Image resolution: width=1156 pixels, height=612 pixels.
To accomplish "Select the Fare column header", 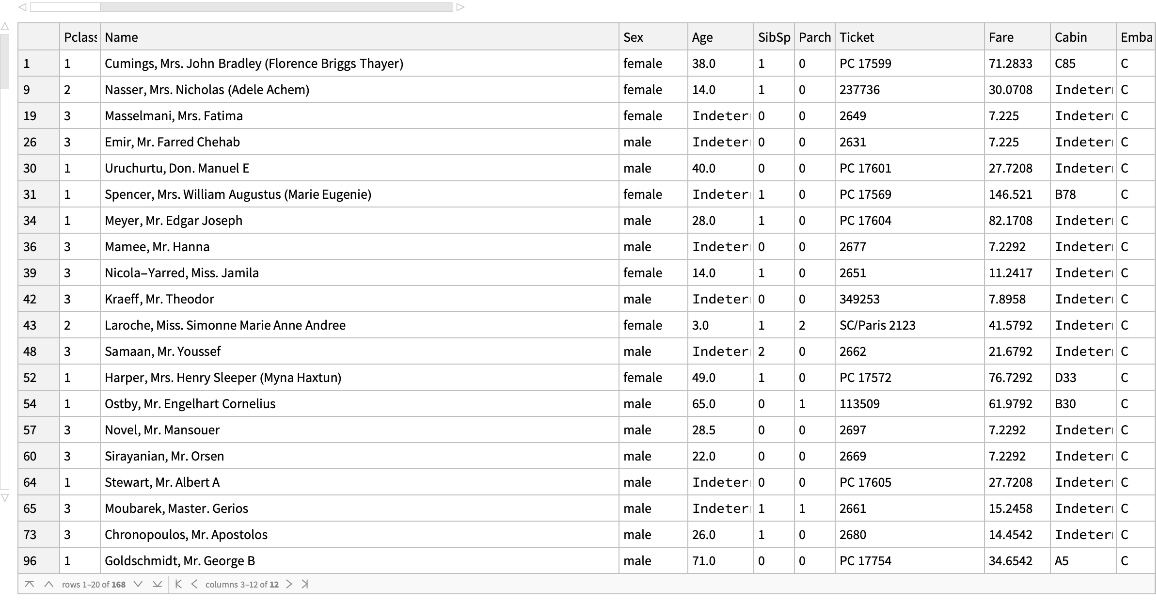I will point(1016,37).
